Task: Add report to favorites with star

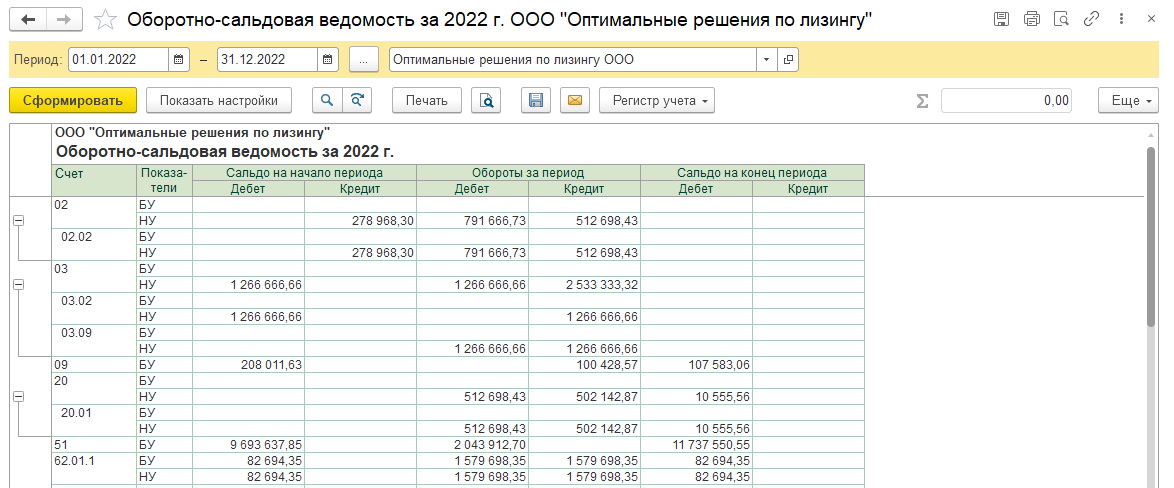Action: (104, 20)
